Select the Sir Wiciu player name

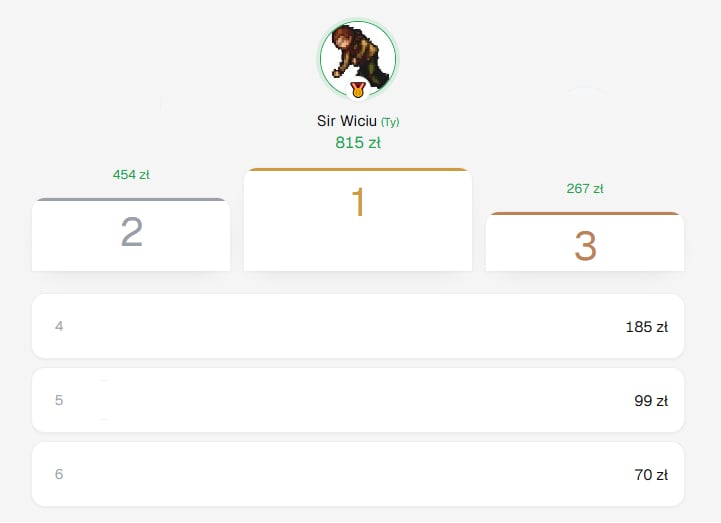coord(347,121)
